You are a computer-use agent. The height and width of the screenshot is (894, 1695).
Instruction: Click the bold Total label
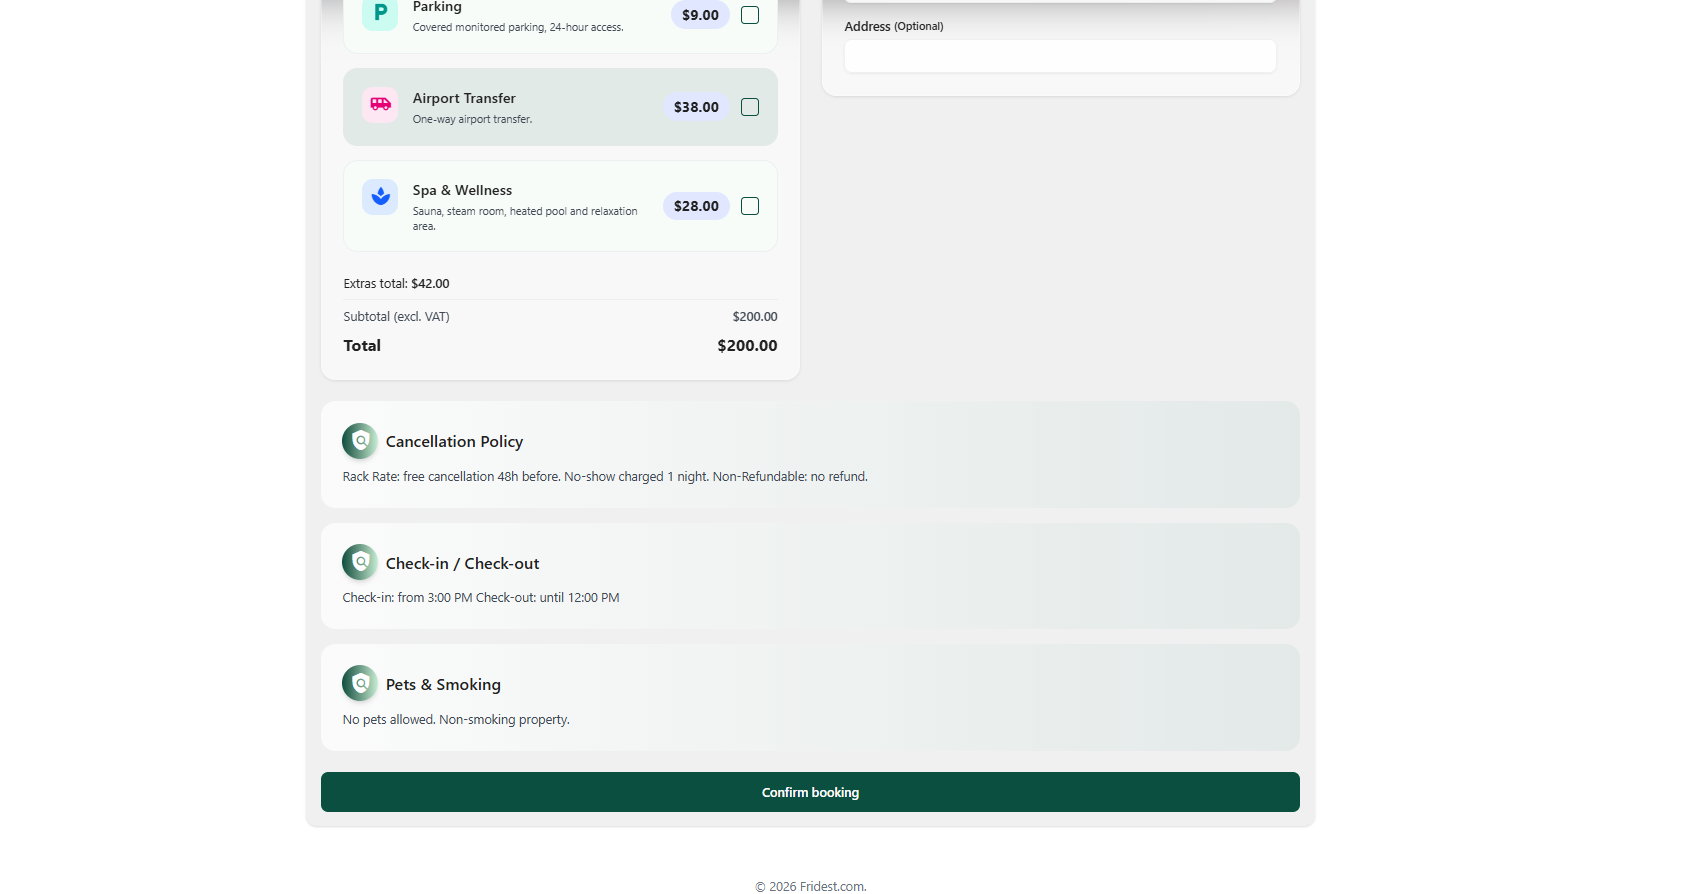point(362,346)
